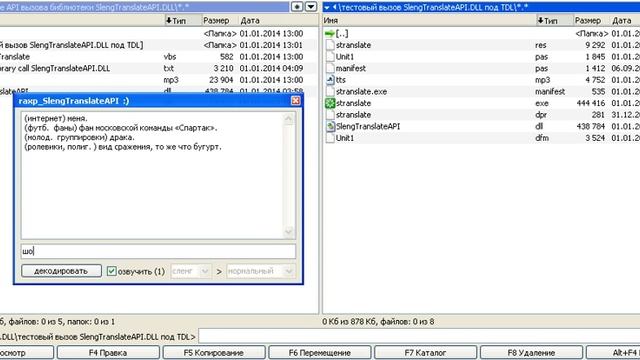The height and width of the screenshot is (360, 640).
Task: Click the text input field containing шо
Action: (158, 251)
